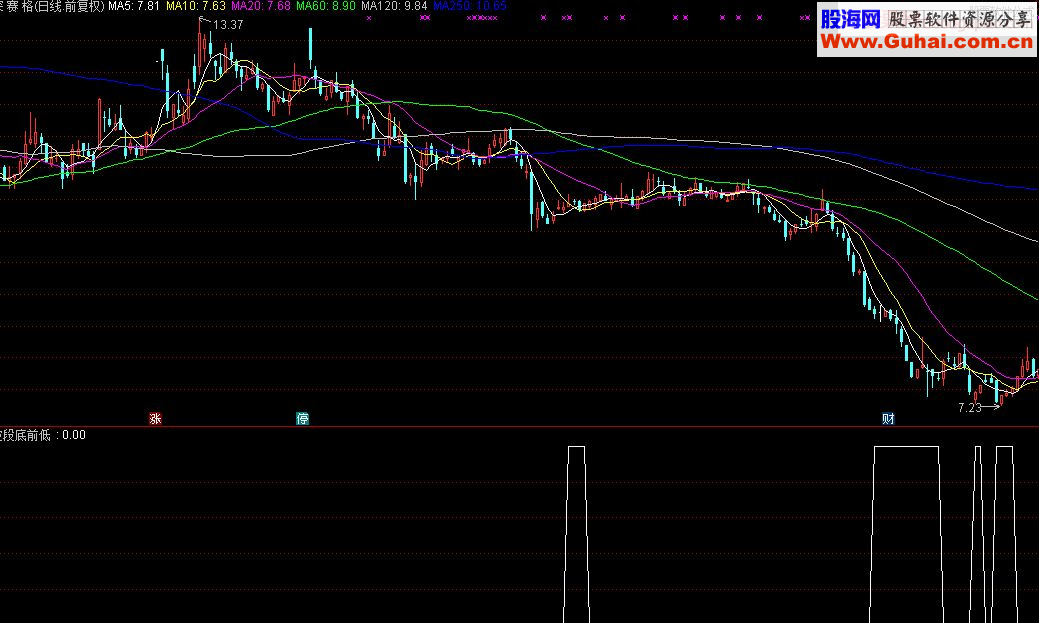
Task: Select the yellow MA10: 7.63 label
Action: (196, 6)
